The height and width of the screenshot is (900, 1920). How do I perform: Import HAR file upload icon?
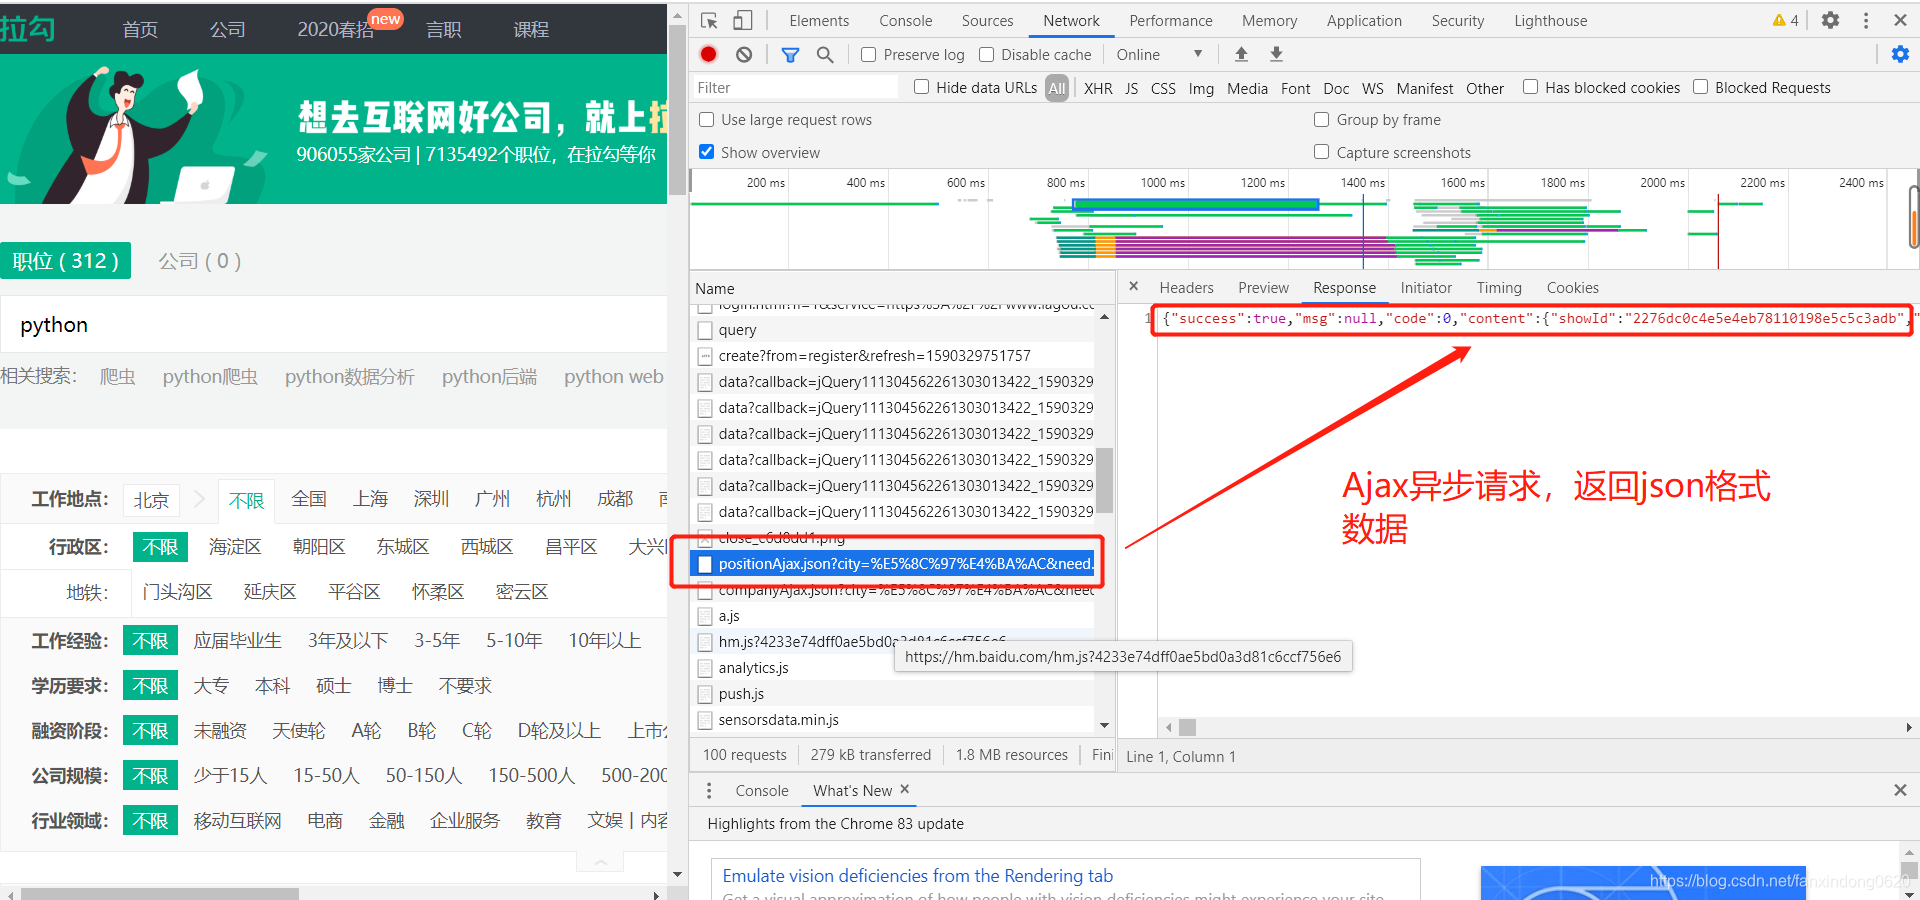click(x=1241, y=54)
